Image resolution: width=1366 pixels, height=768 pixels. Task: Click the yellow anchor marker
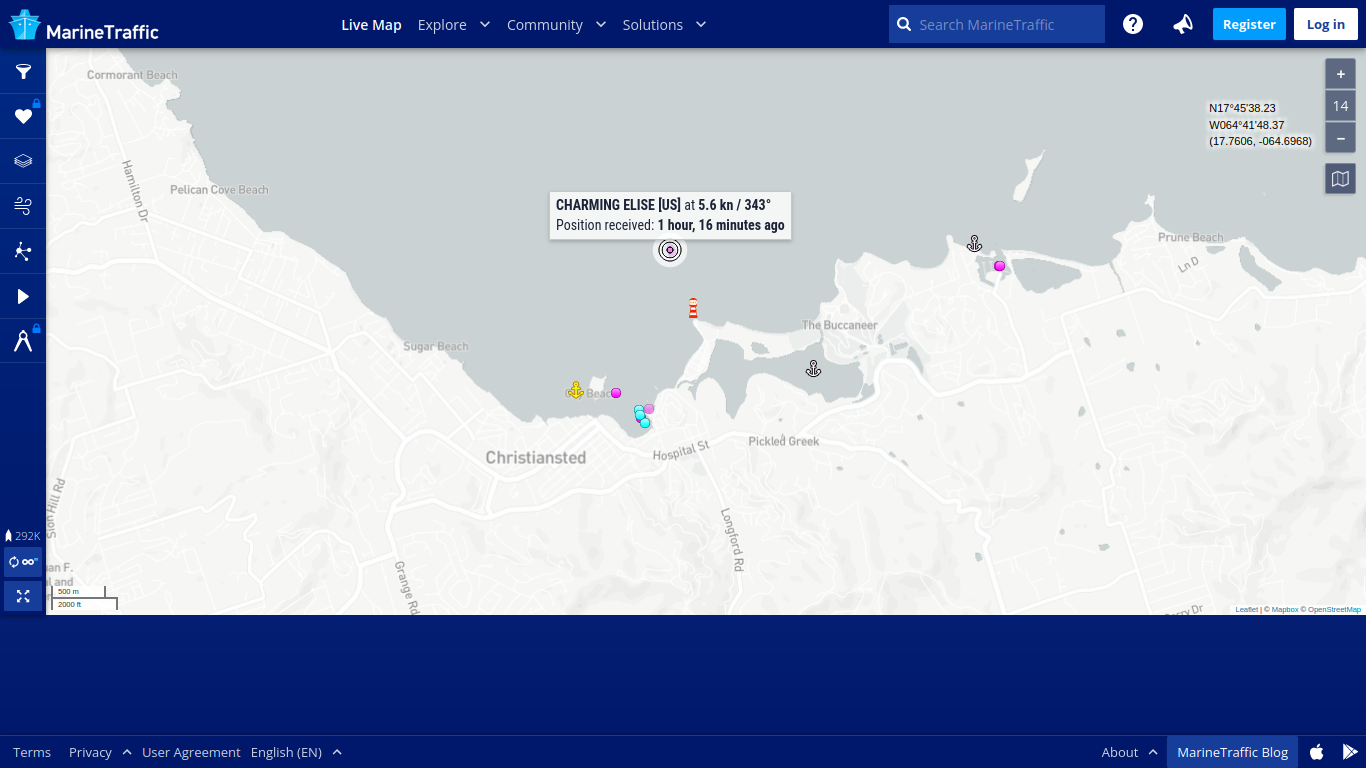pos(575,390)
